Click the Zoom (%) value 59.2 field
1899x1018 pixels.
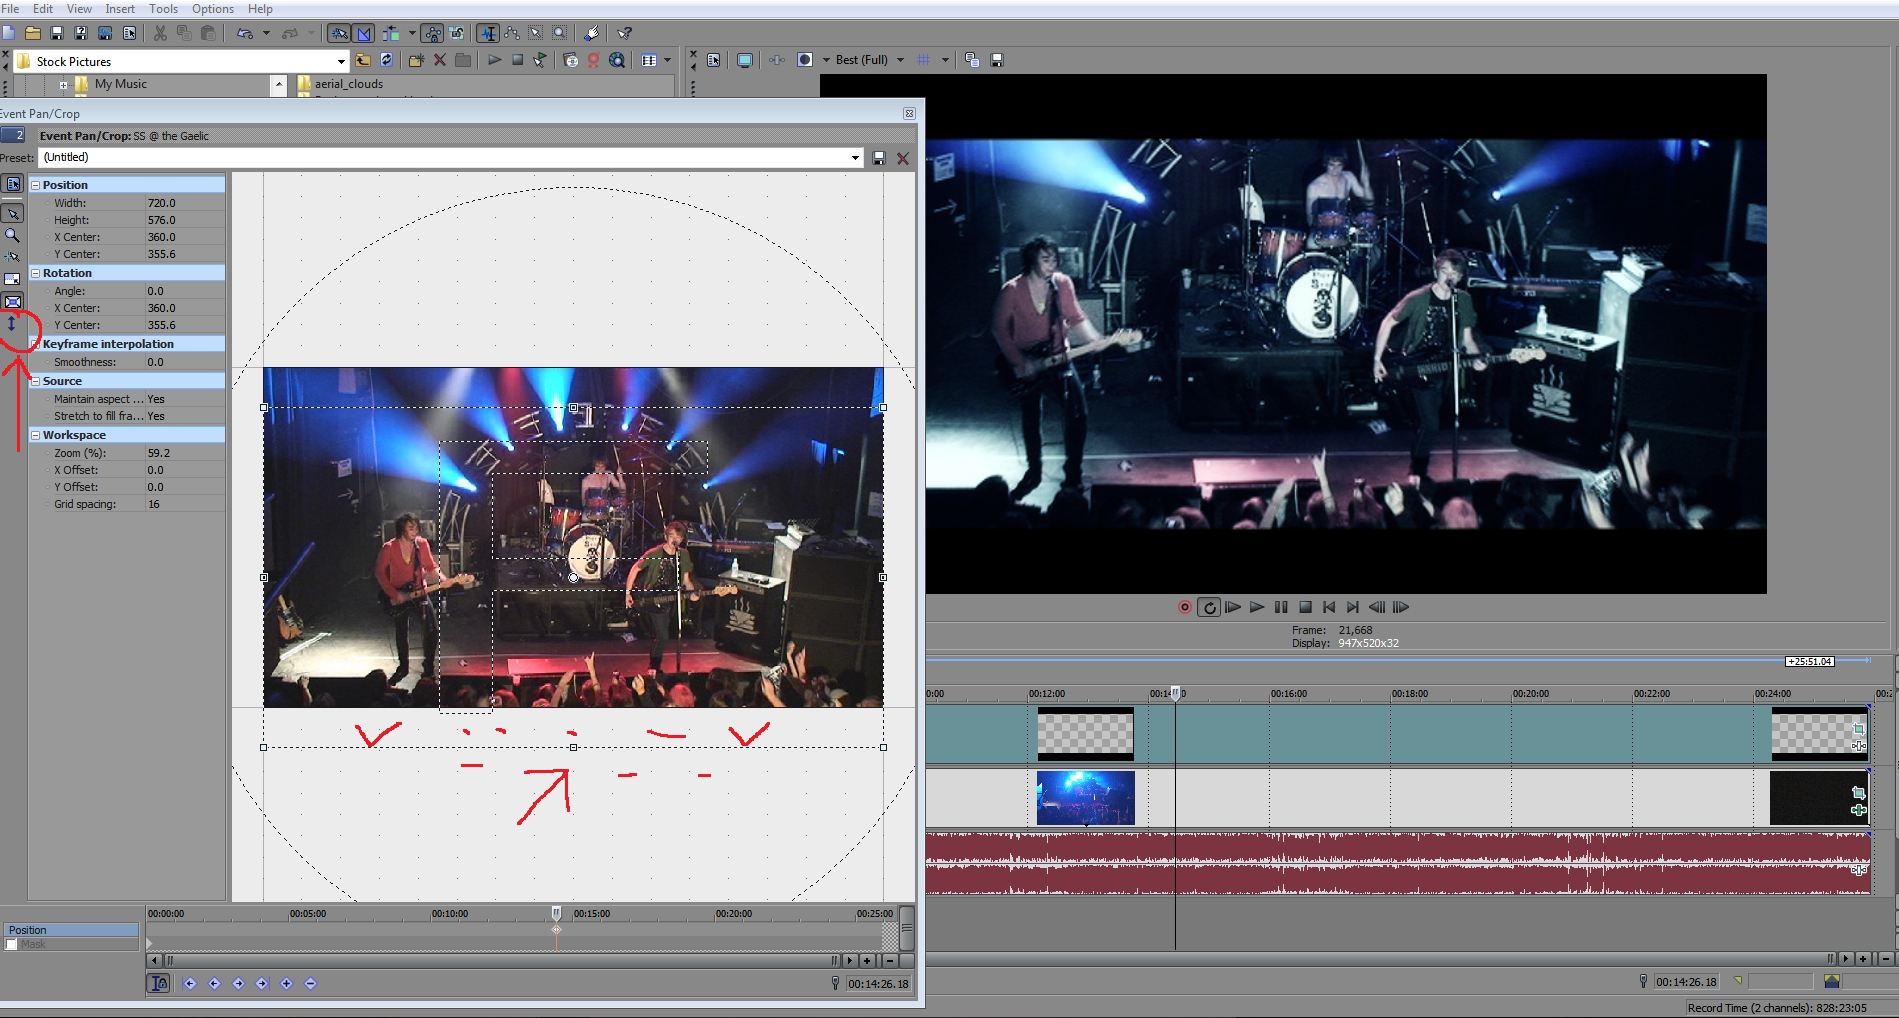pos(184,453)
